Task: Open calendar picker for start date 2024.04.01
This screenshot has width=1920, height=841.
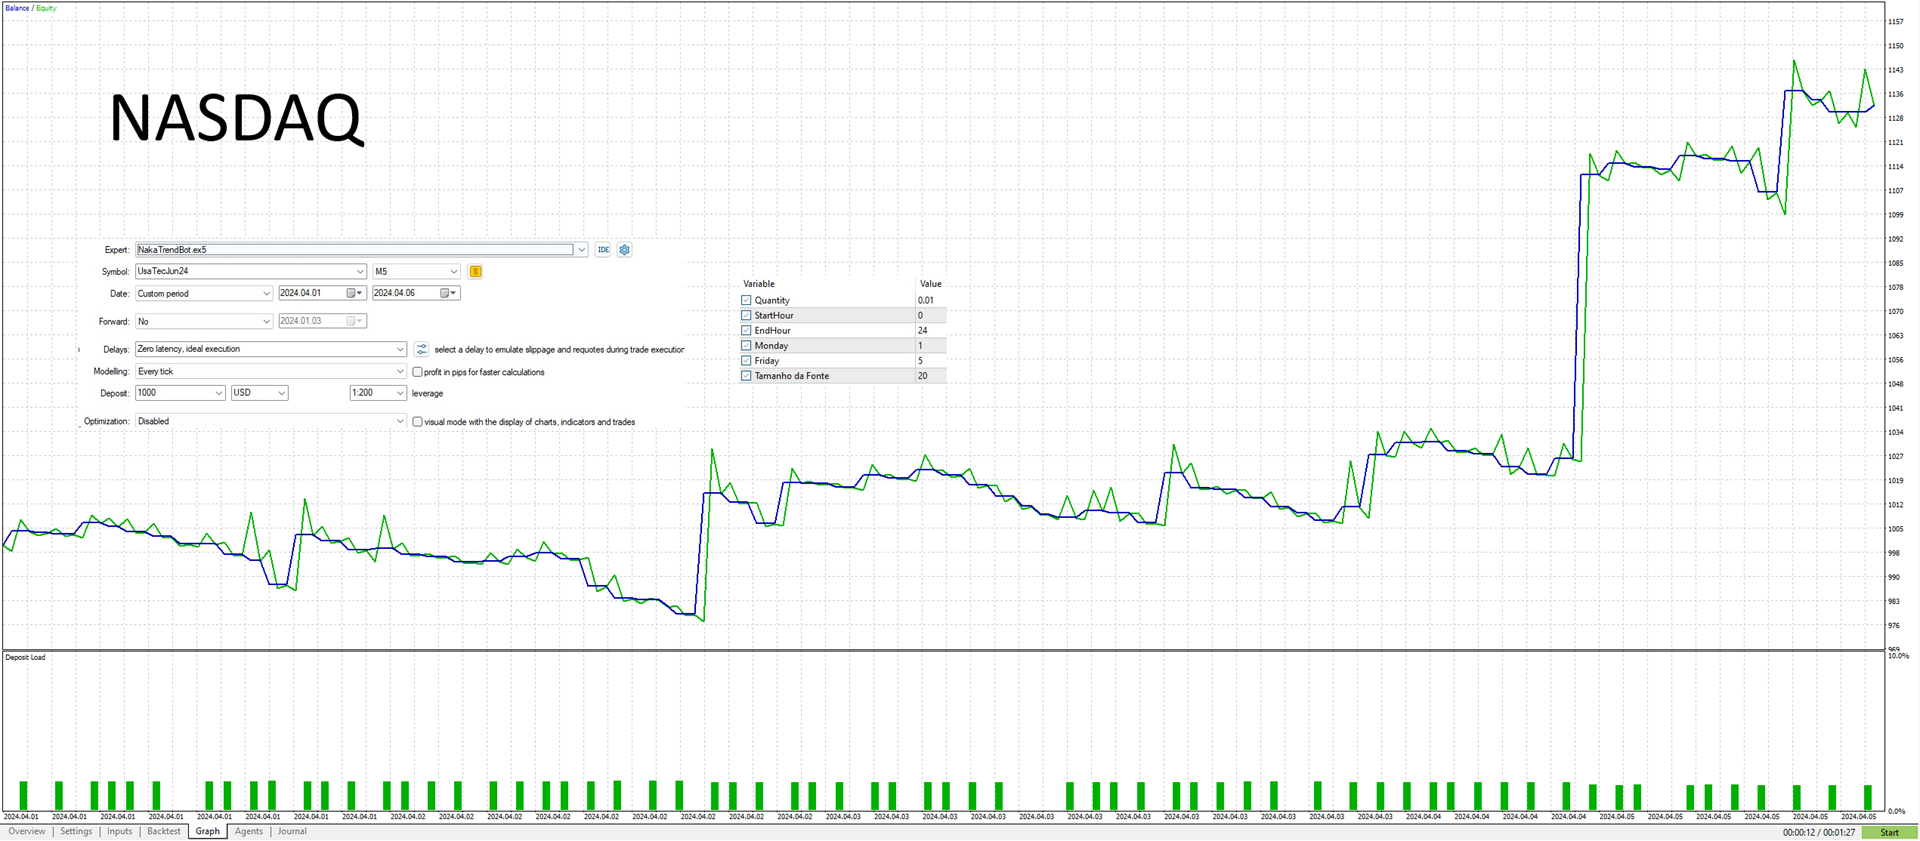Action: tap(354, 293)
